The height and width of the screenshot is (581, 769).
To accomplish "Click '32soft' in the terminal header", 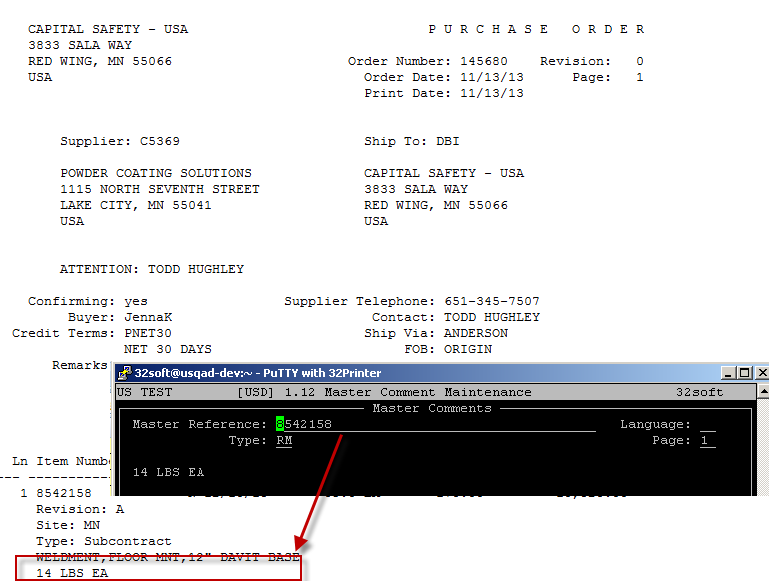I will tap(699, 392).
